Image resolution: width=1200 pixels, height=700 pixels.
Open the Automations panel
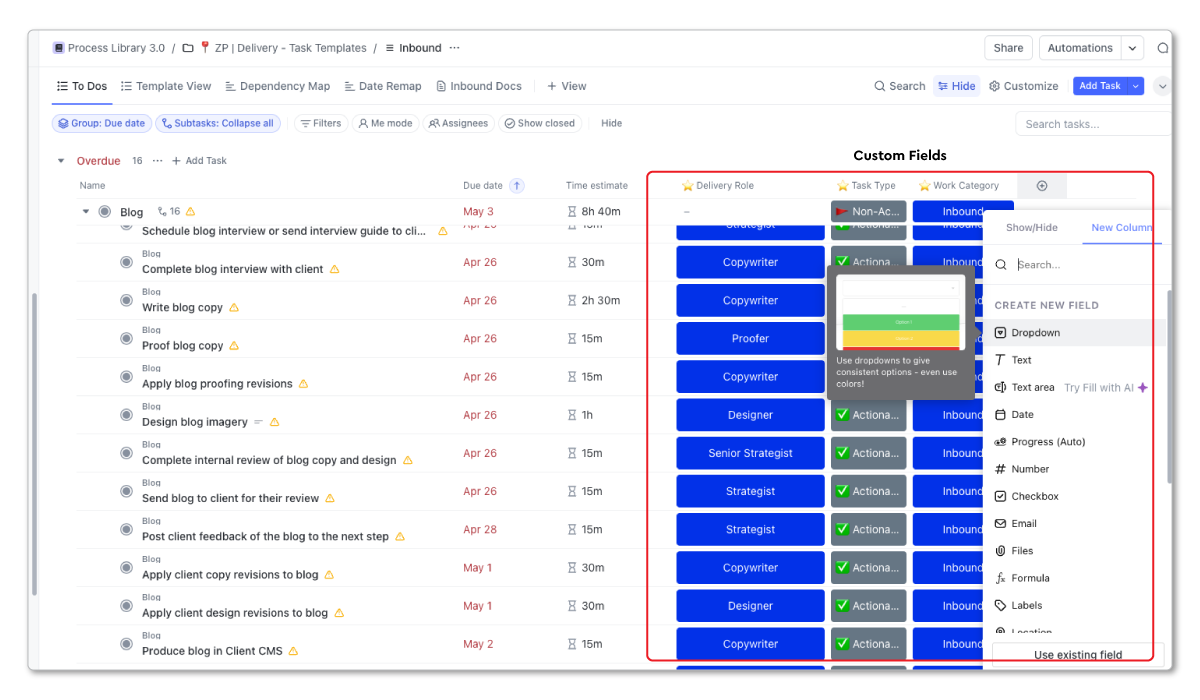pos(1079,47)
